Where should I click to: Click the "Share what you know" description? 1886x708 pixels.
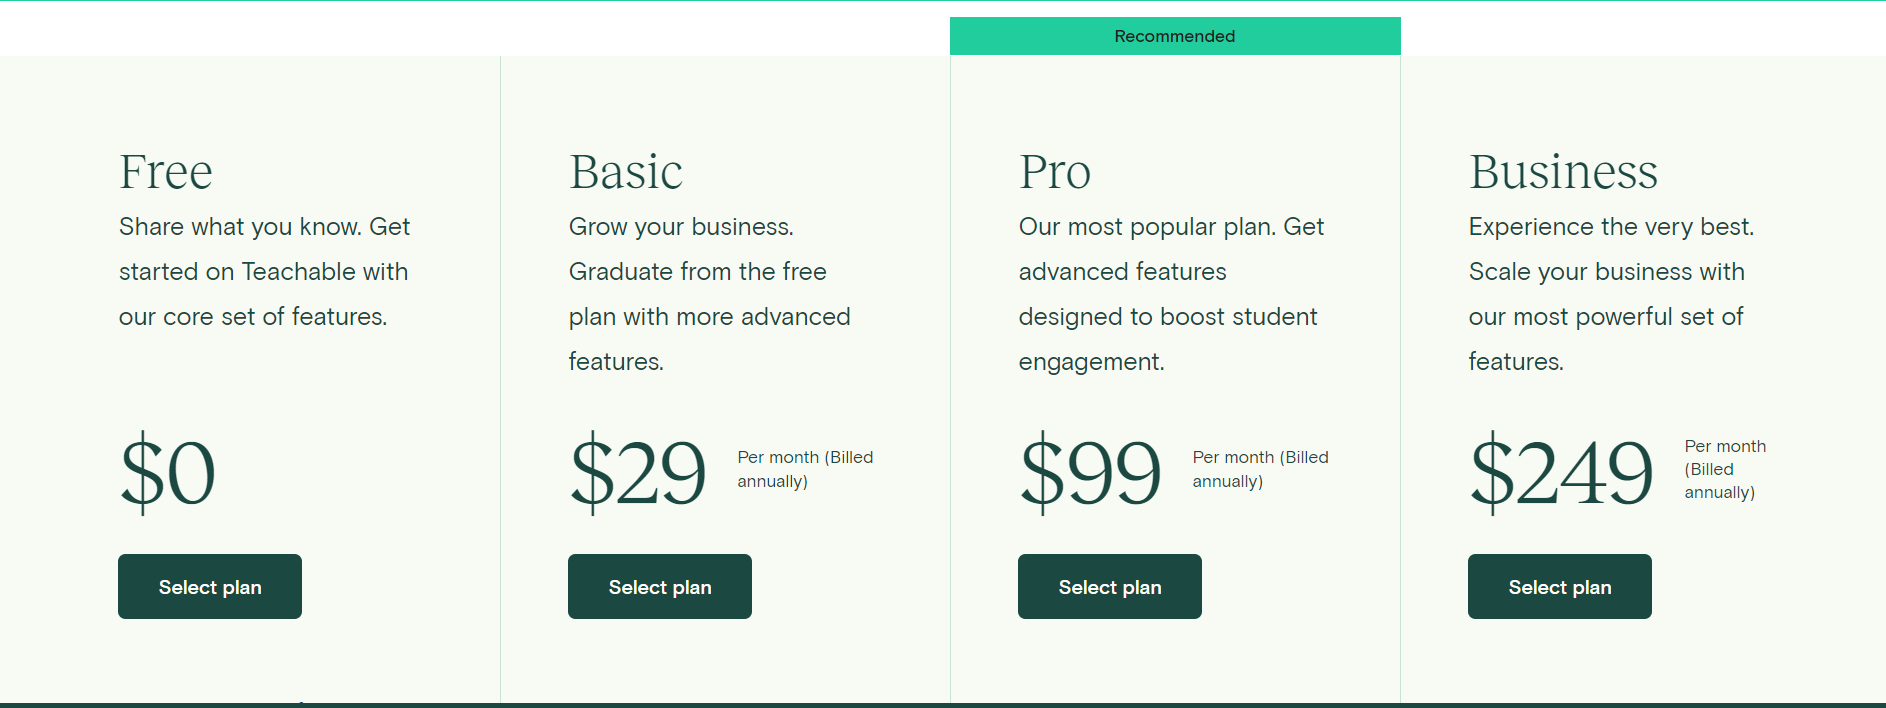click(x=264, y=272)
